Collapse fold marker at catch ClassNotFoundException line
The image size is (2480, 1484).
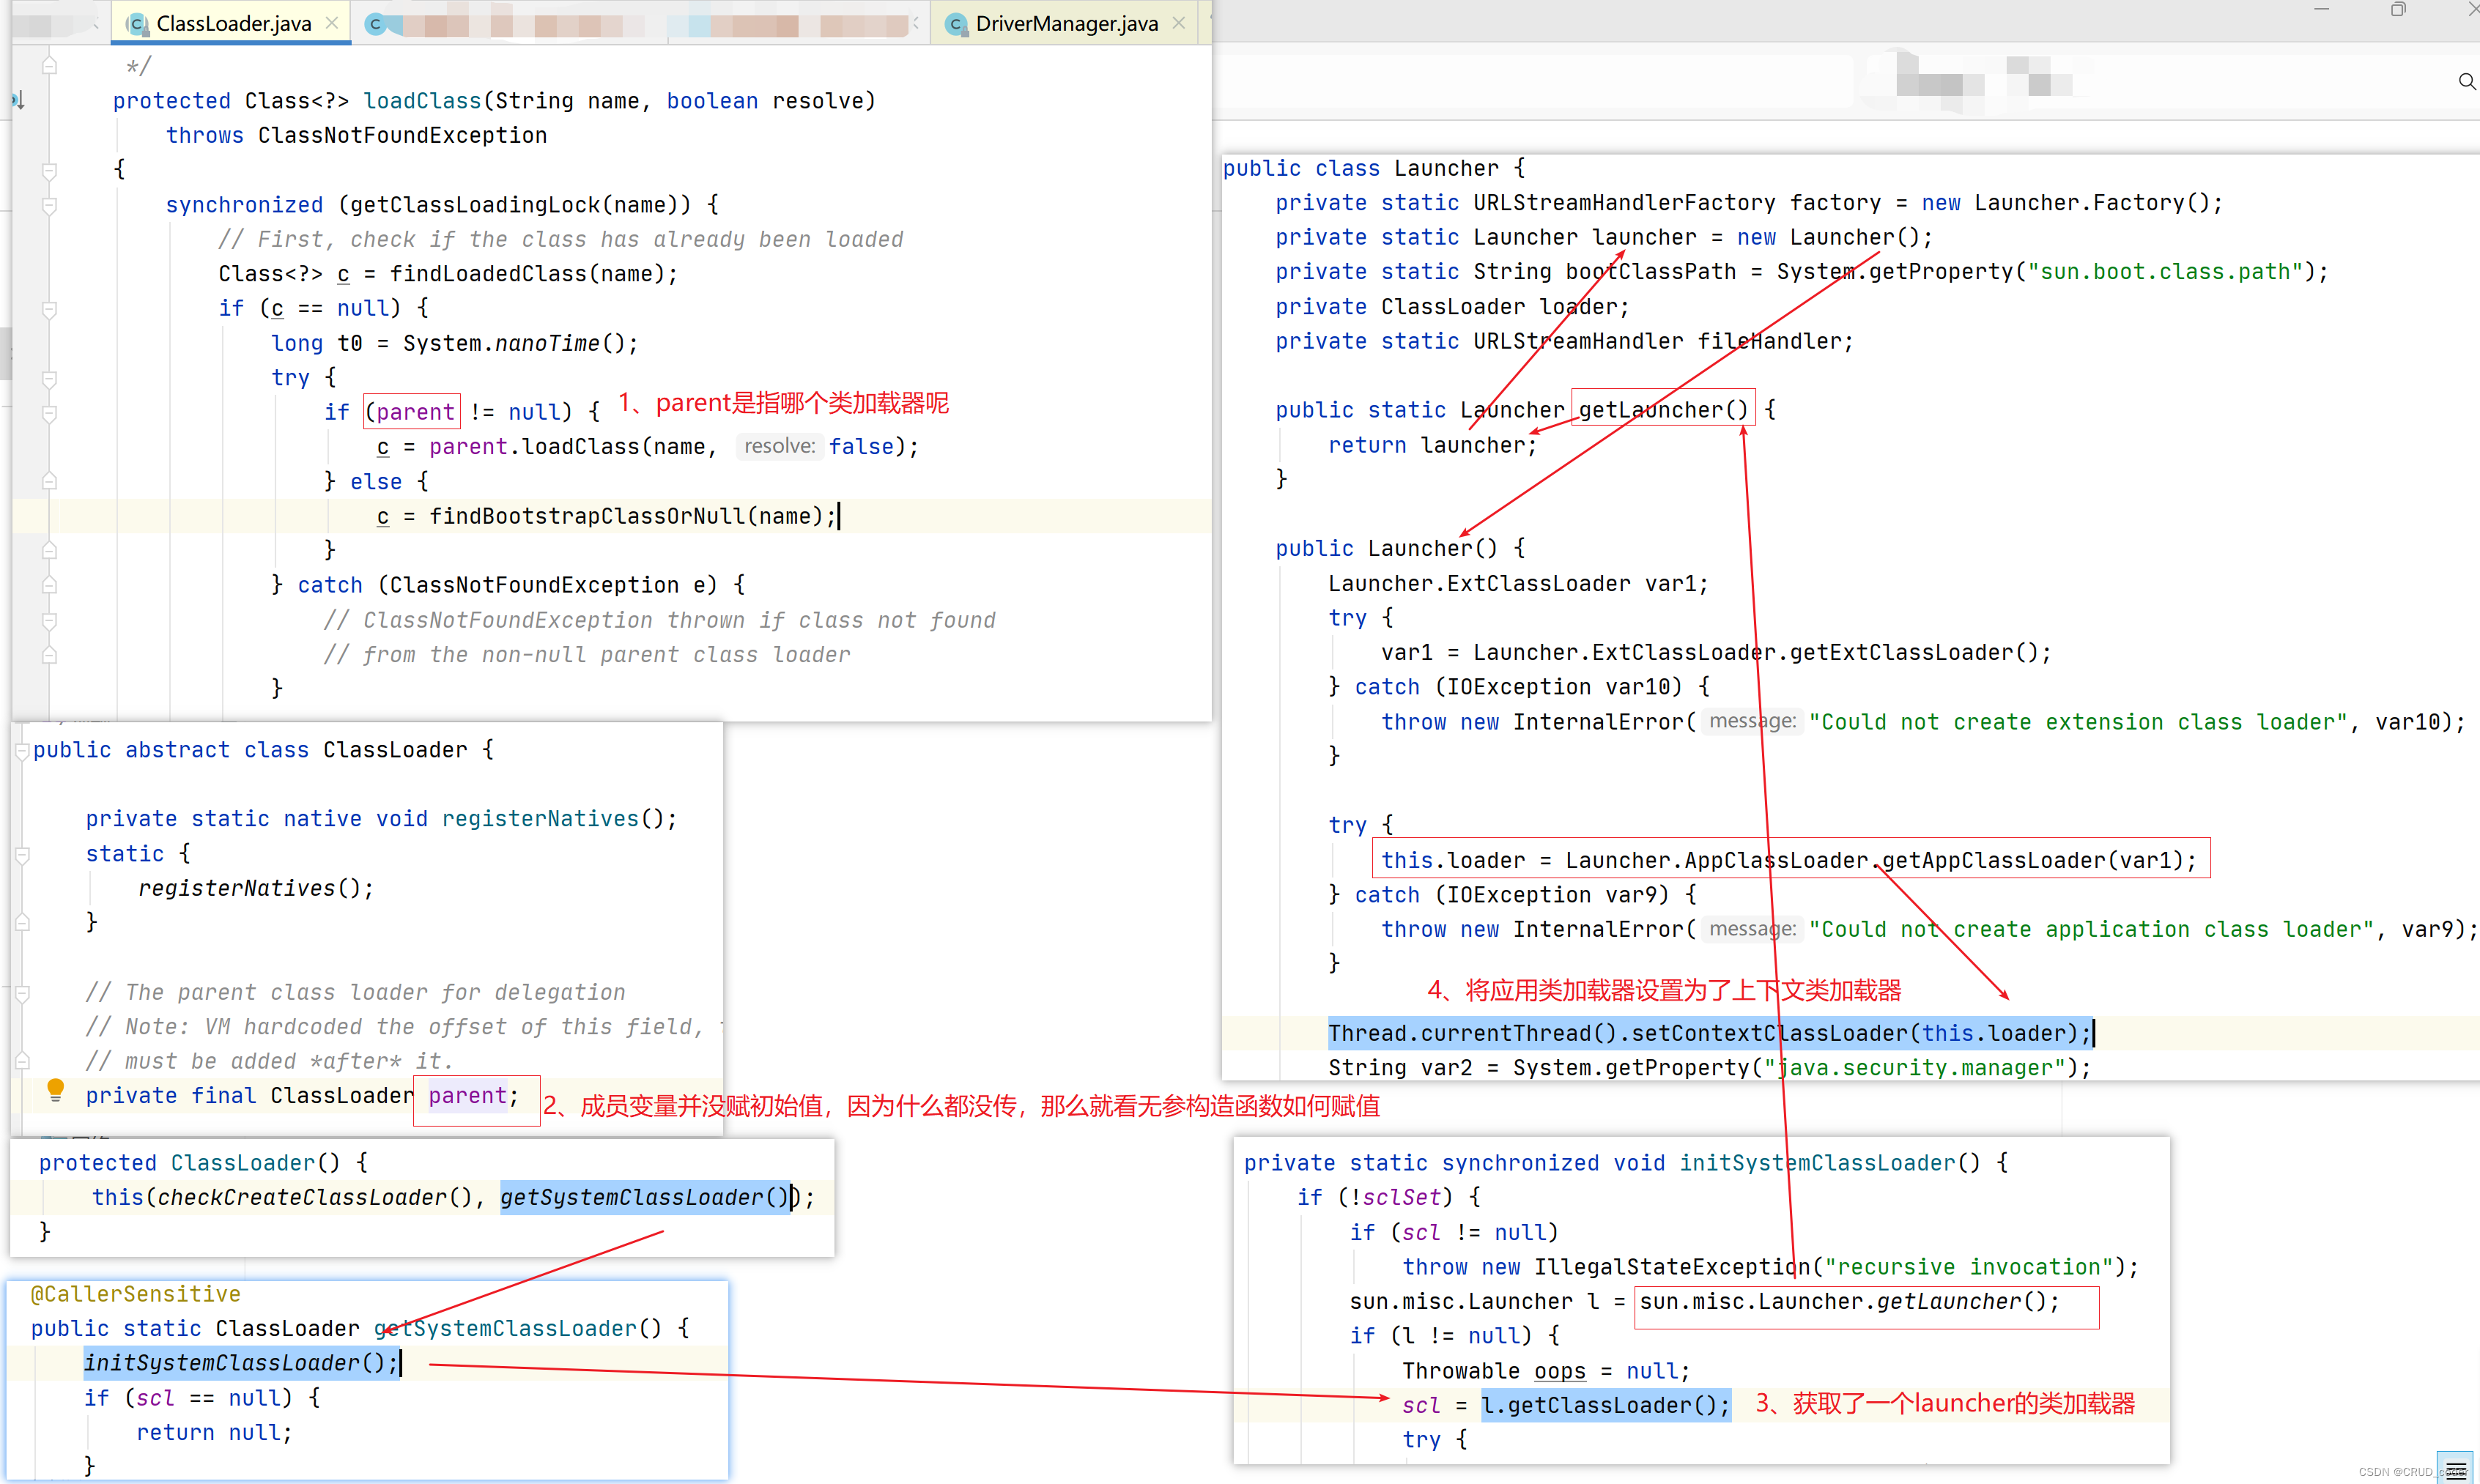click(x=49, y=585)
